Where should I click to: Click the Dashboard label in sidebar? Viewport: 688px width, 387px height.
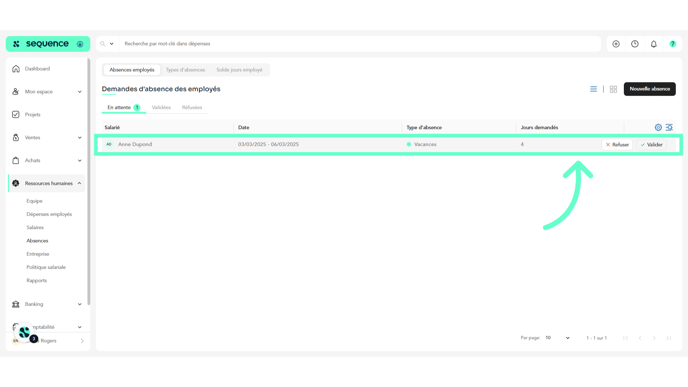37,69
